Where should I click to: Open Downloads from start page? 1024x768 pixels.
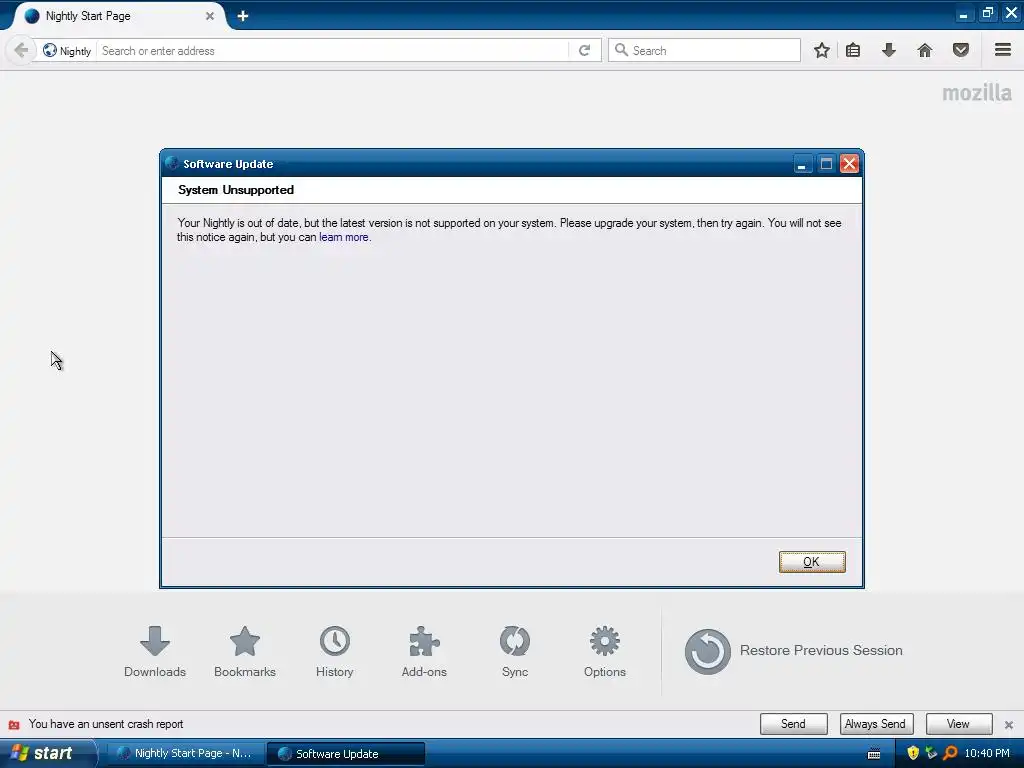(x=155, y=652)
